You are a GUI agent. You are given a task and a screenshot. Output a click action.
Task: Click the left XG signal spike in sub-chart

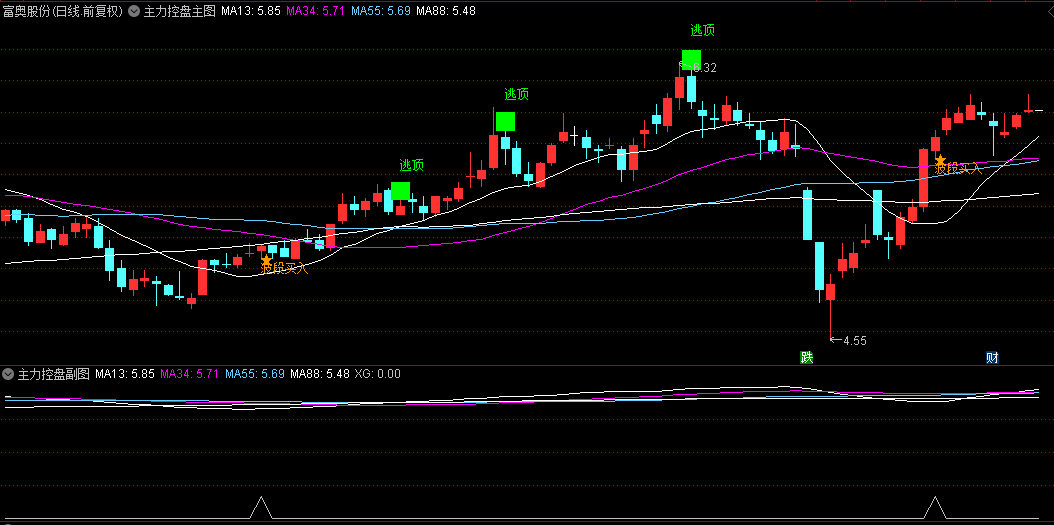[x=261, y=508]
